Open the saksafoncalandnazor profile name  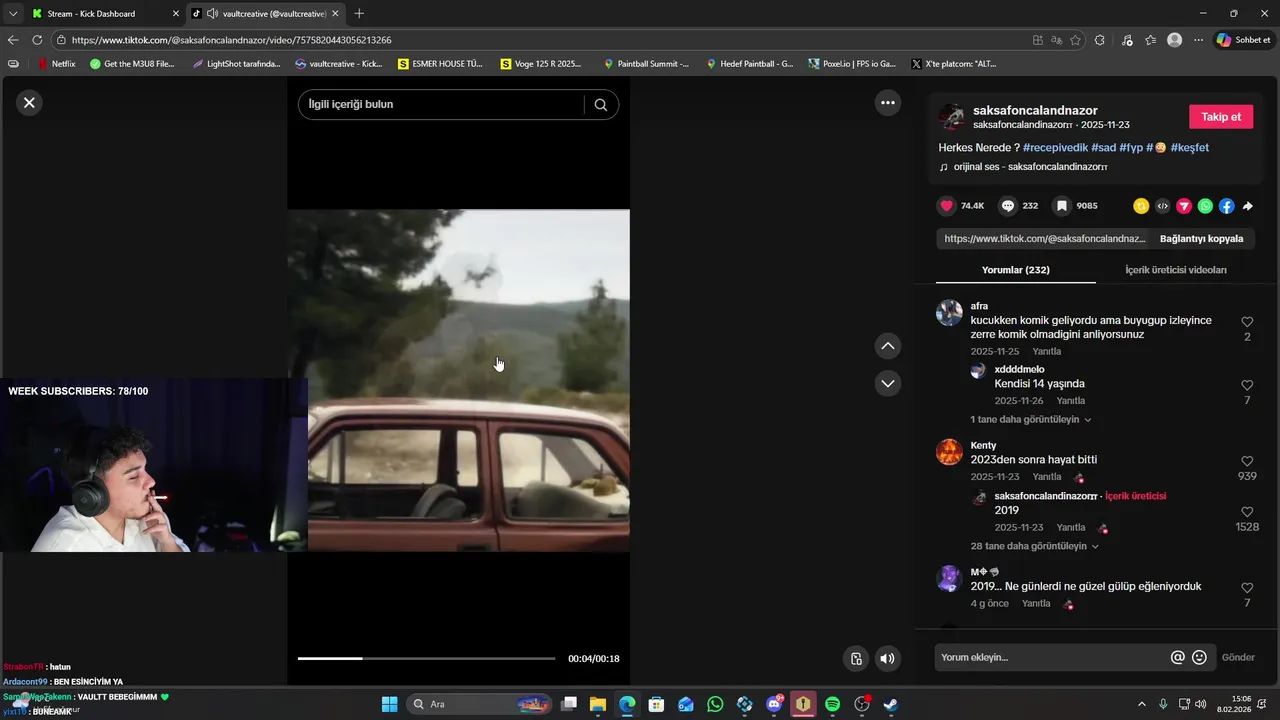click(x=1035, y=110)
